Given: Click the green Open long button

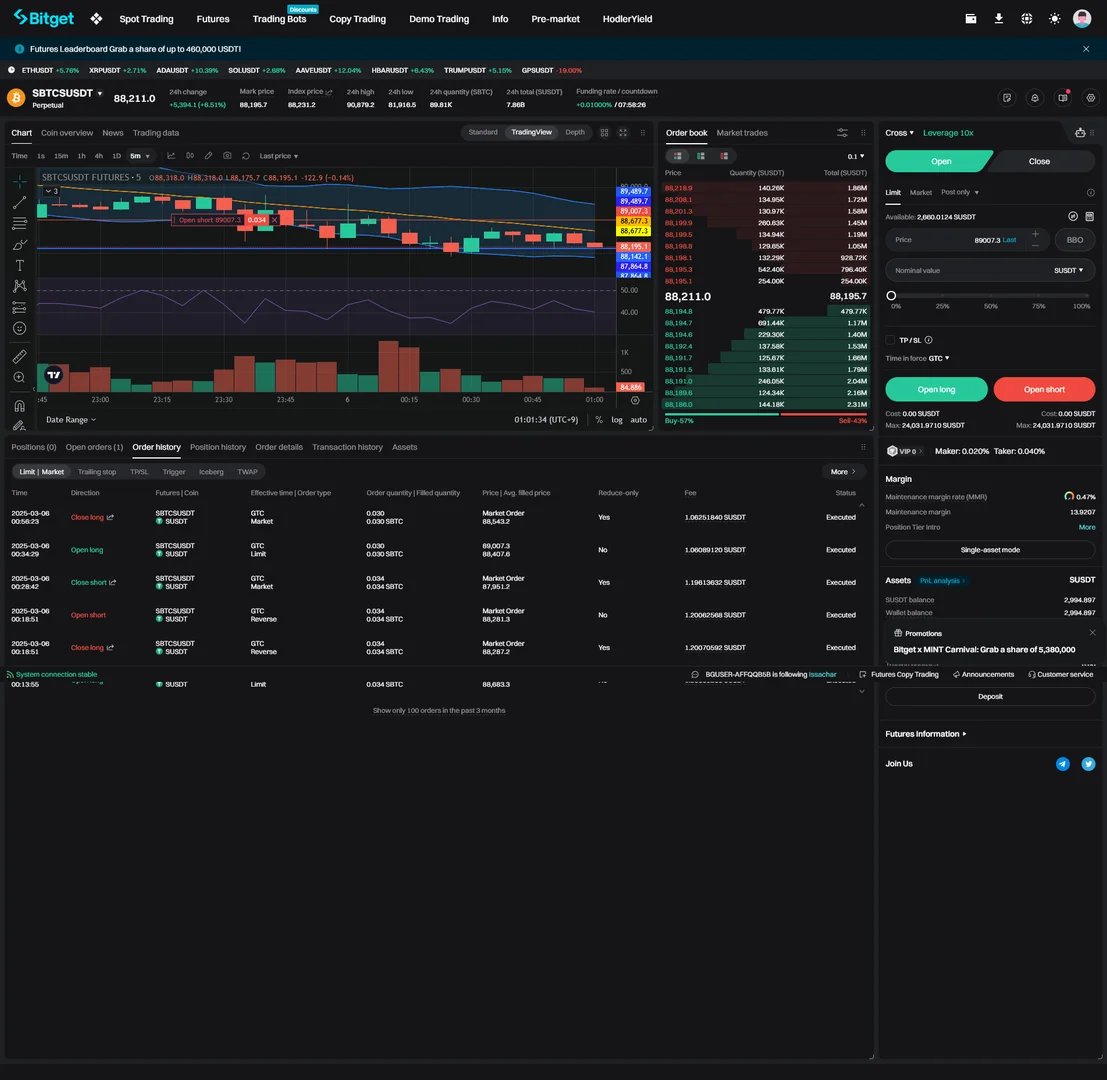Looking at the screenshot, I should point(936,389).
